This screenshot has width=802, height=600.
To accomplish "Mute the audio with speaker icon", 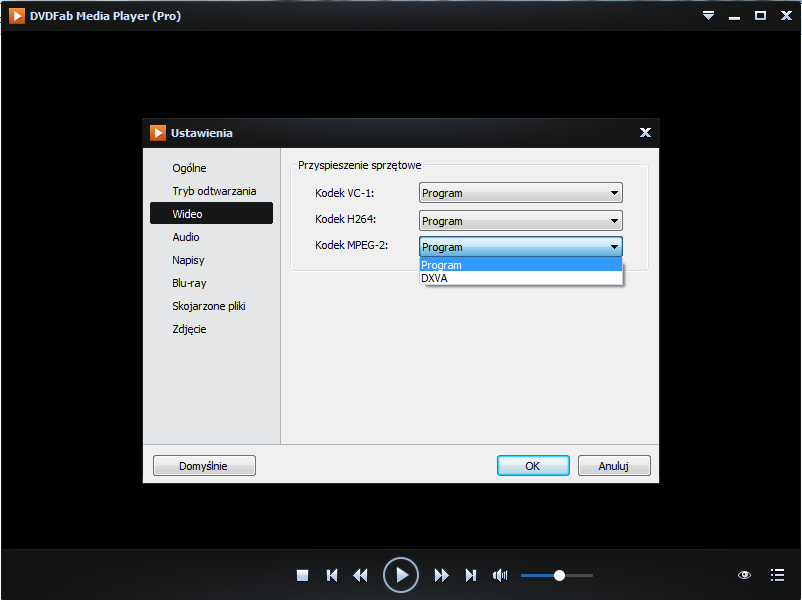I will [x=500, y=575].
